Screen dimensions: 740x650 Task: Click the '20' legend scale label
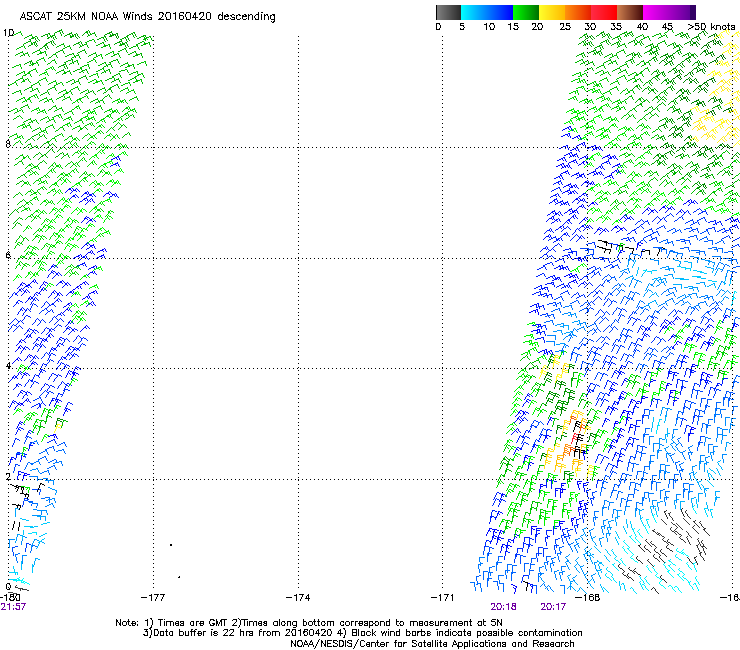(537, 27)
